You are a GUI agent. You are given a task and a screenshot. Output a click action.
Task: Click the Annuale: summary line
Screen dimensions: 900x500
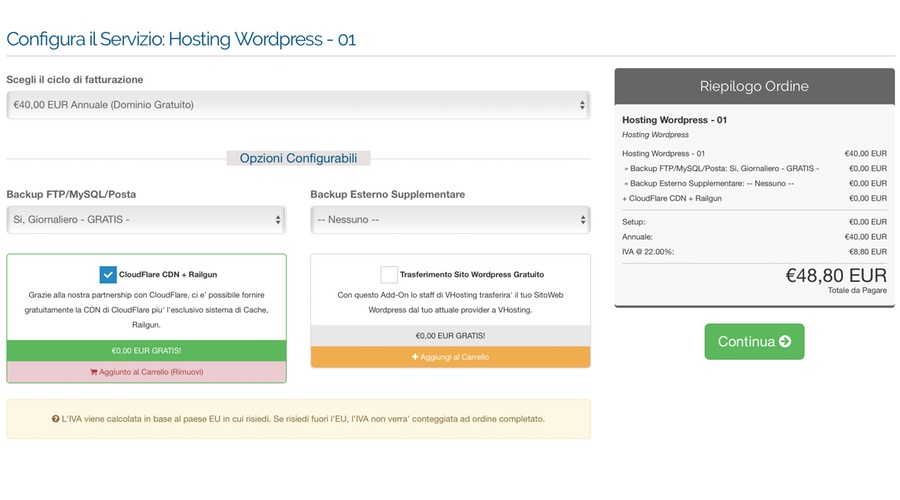(x=754, y=237)
